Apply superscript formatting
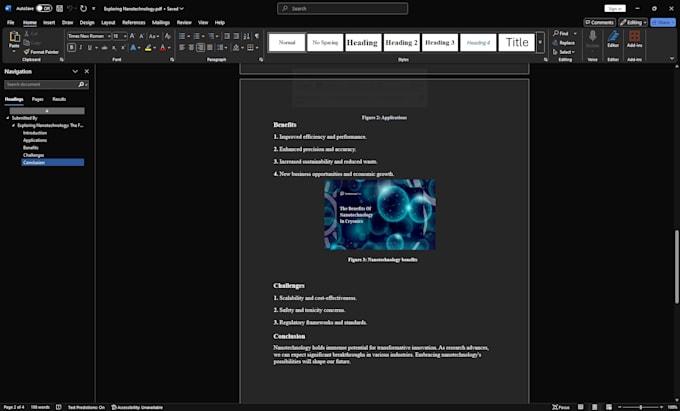Image resolution: width=680 pixels, height=411 pixels. (x=123, y=48)
